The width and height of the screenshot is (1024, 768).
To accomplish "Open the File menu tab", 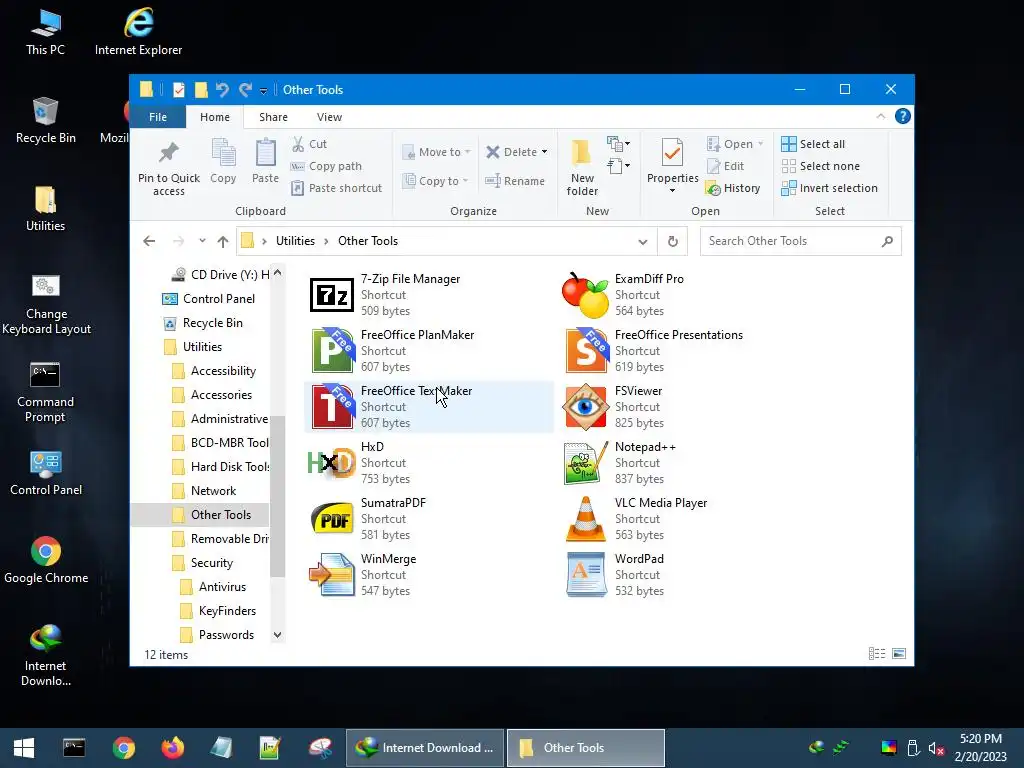I will tap(158, 117).
